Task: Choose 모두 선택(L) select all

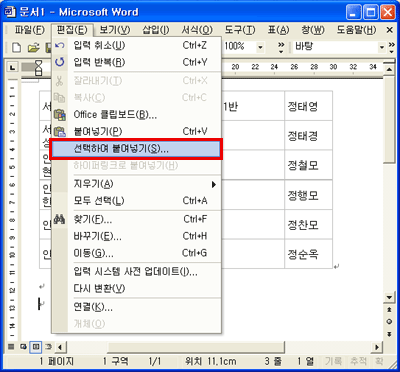Action: (x=137, y=201)
